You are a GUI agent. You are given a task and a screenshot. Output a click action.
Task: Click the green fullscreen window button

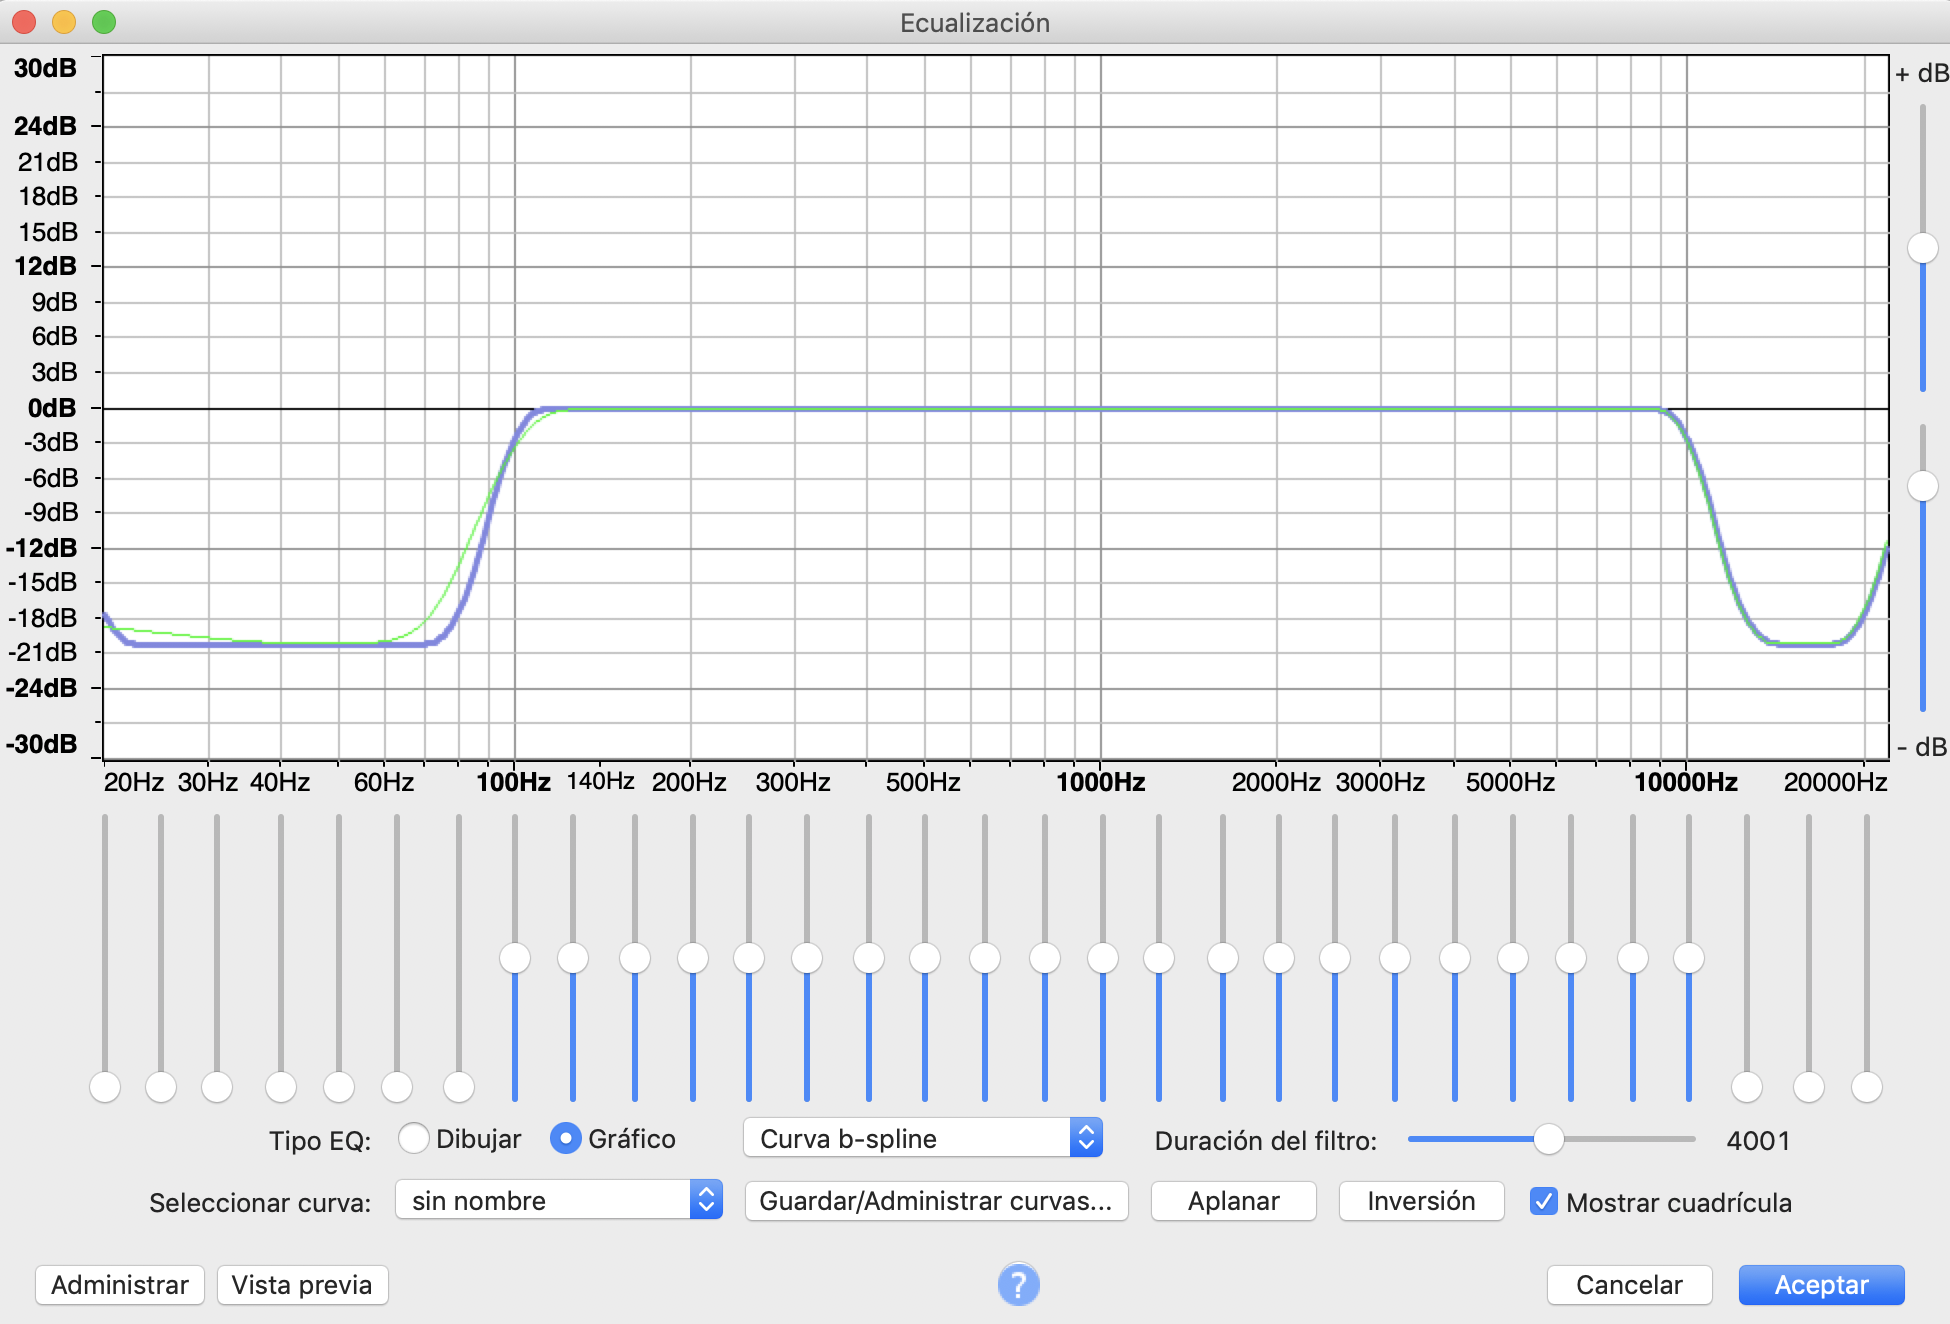(x=104, y=22)
